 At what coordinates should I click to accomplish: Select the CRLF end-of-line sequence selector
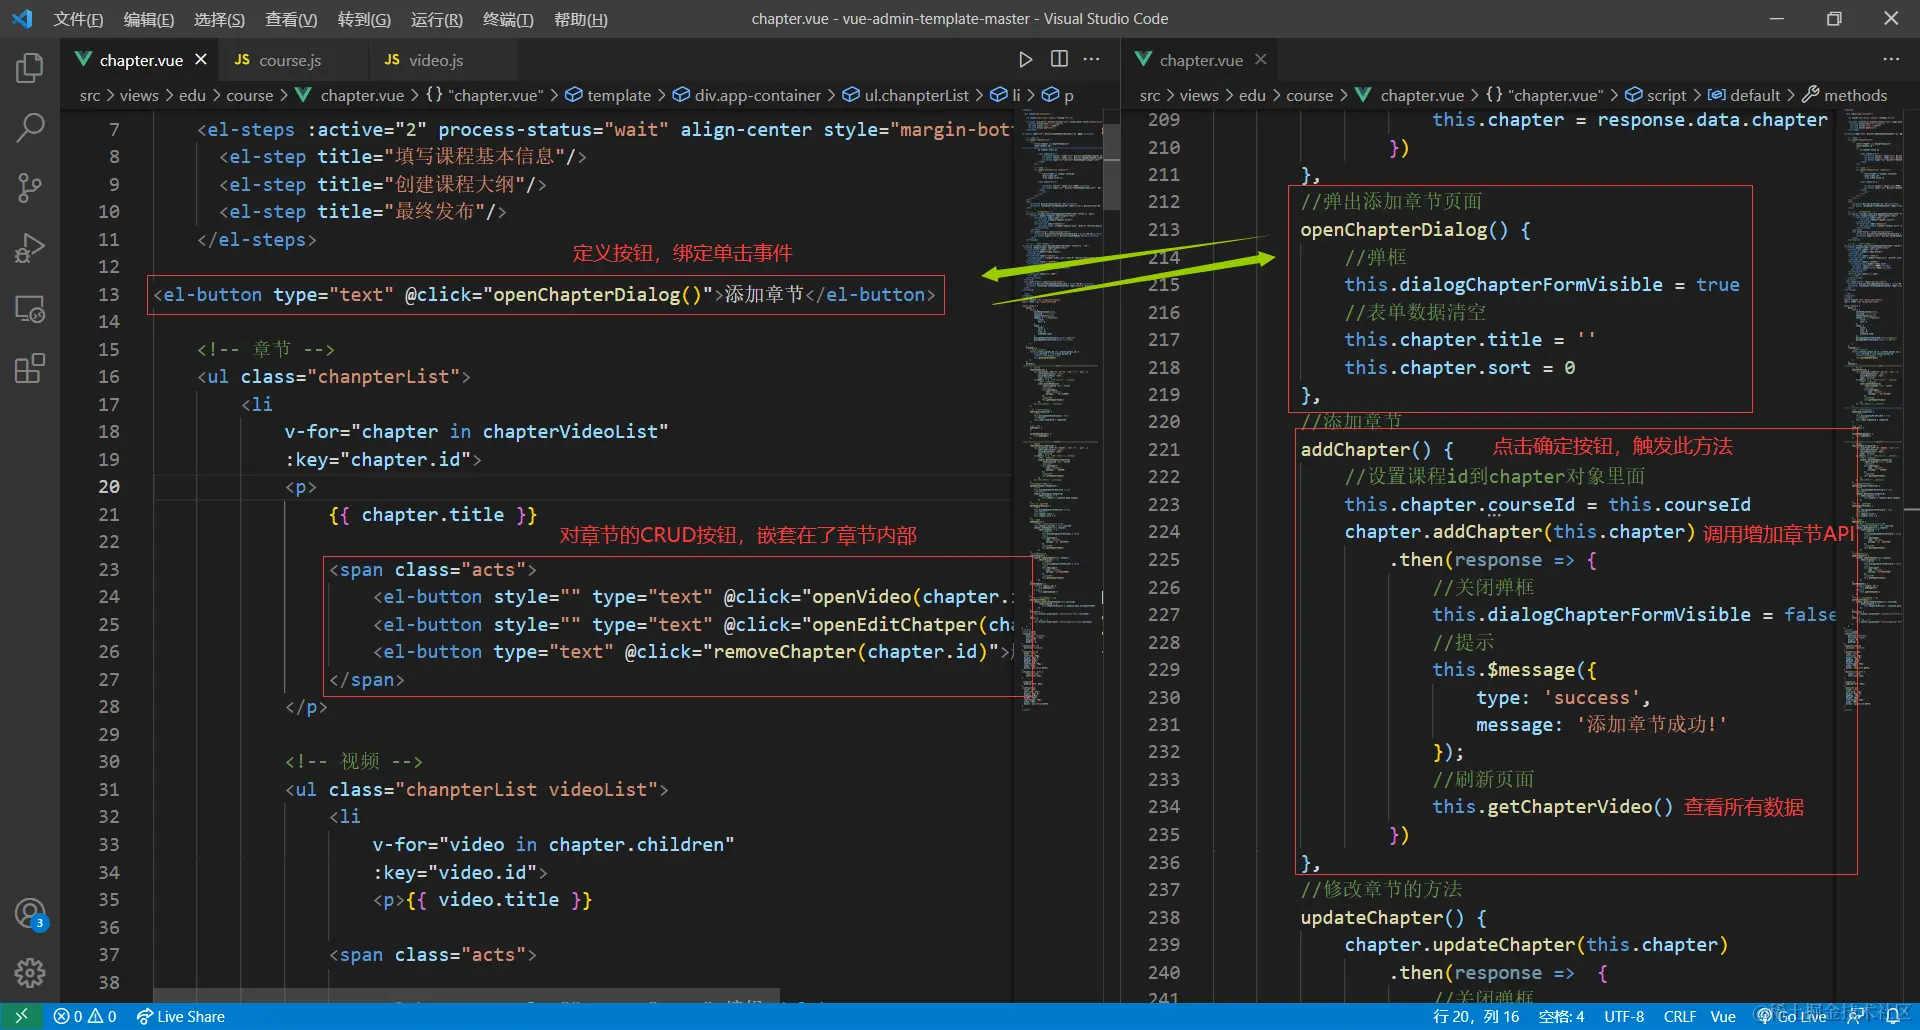[x=1679, y=1016]
